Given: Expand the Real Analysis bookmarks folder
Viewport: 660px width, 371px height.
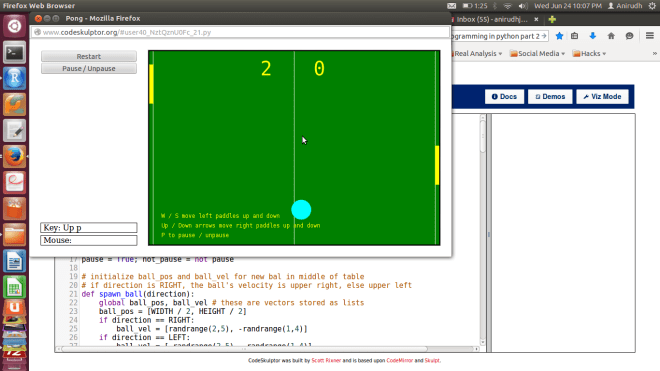Looking at the screenshot, I should click(477, 53).
